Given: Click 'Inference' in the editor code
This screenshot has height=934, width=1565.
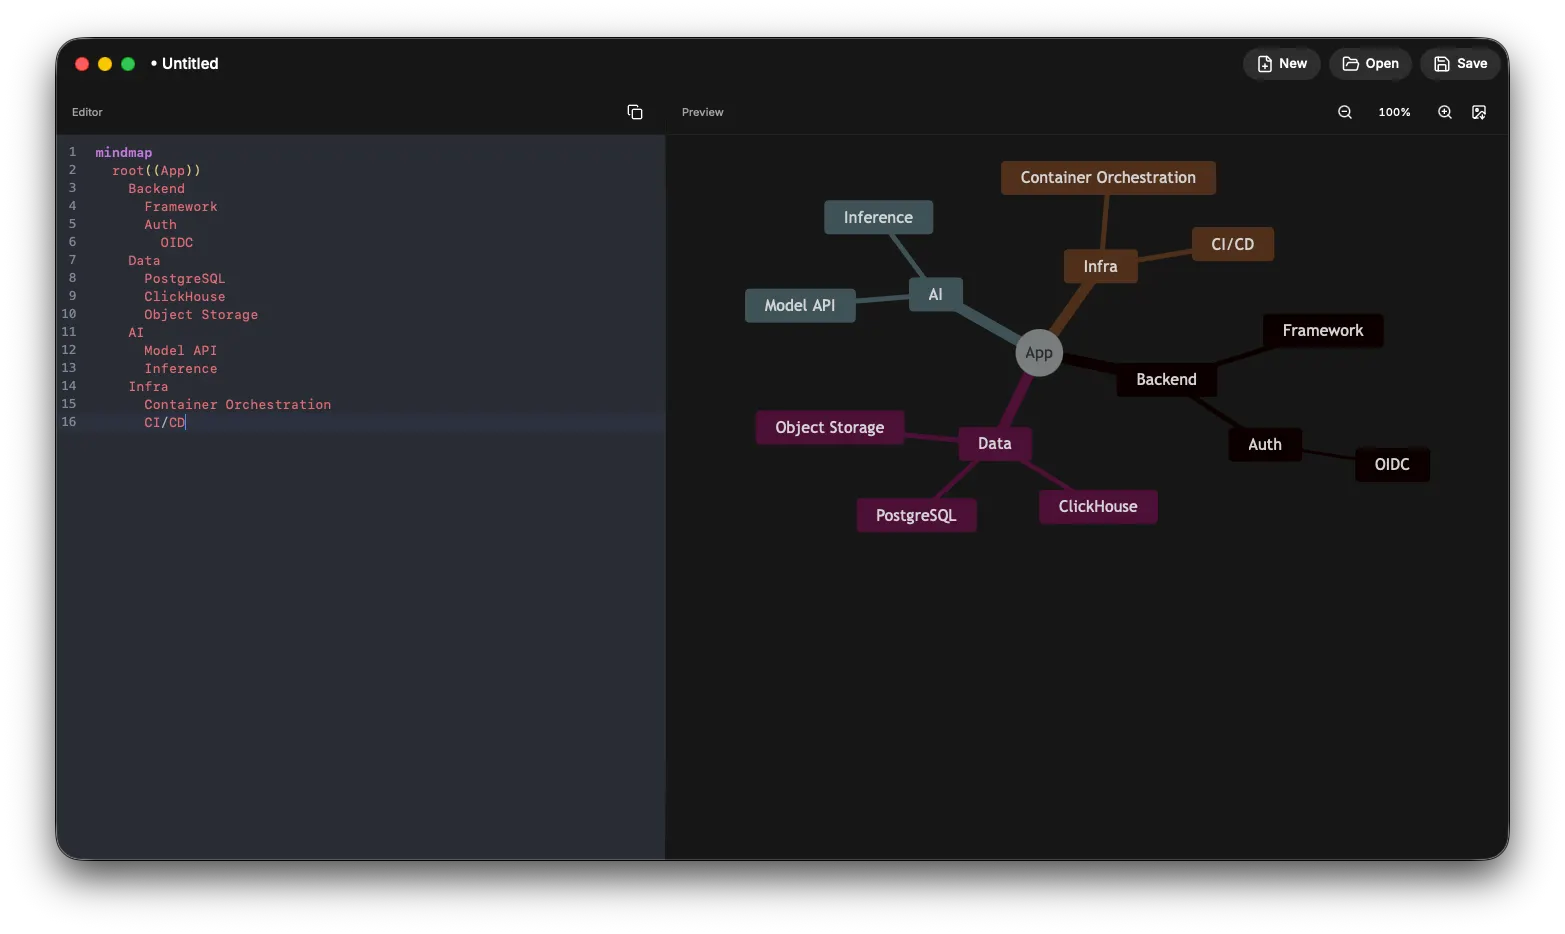Looking at the screenshot, I should coord(181,369).
